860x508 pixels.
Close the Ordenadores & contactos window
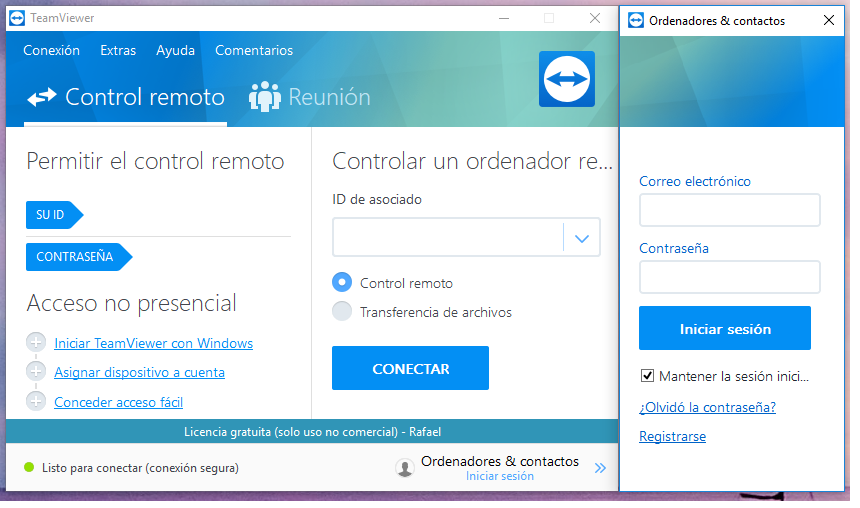coord(829,20)
